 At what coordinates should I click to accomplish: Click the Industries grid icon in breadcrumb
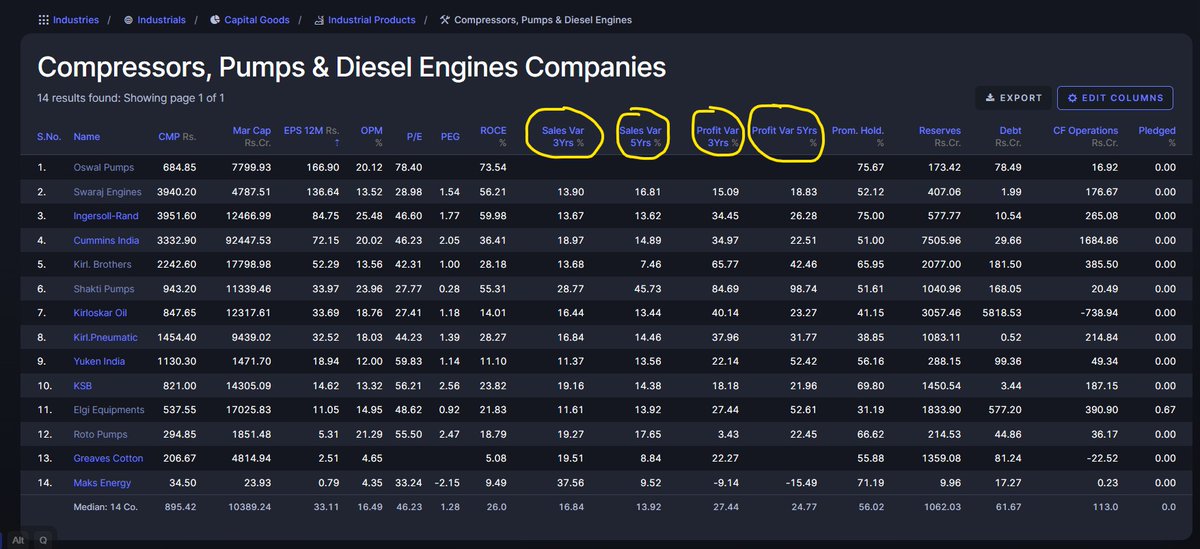click(x=43, y=20)
